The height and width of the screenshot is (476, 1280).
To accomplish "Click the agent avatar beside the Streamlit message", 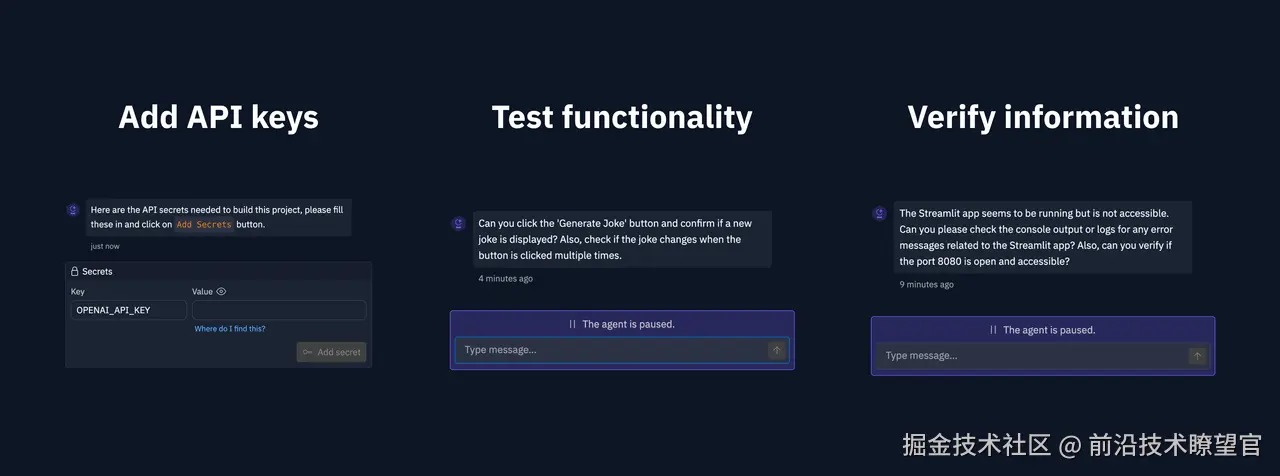I will pos(879,213).
